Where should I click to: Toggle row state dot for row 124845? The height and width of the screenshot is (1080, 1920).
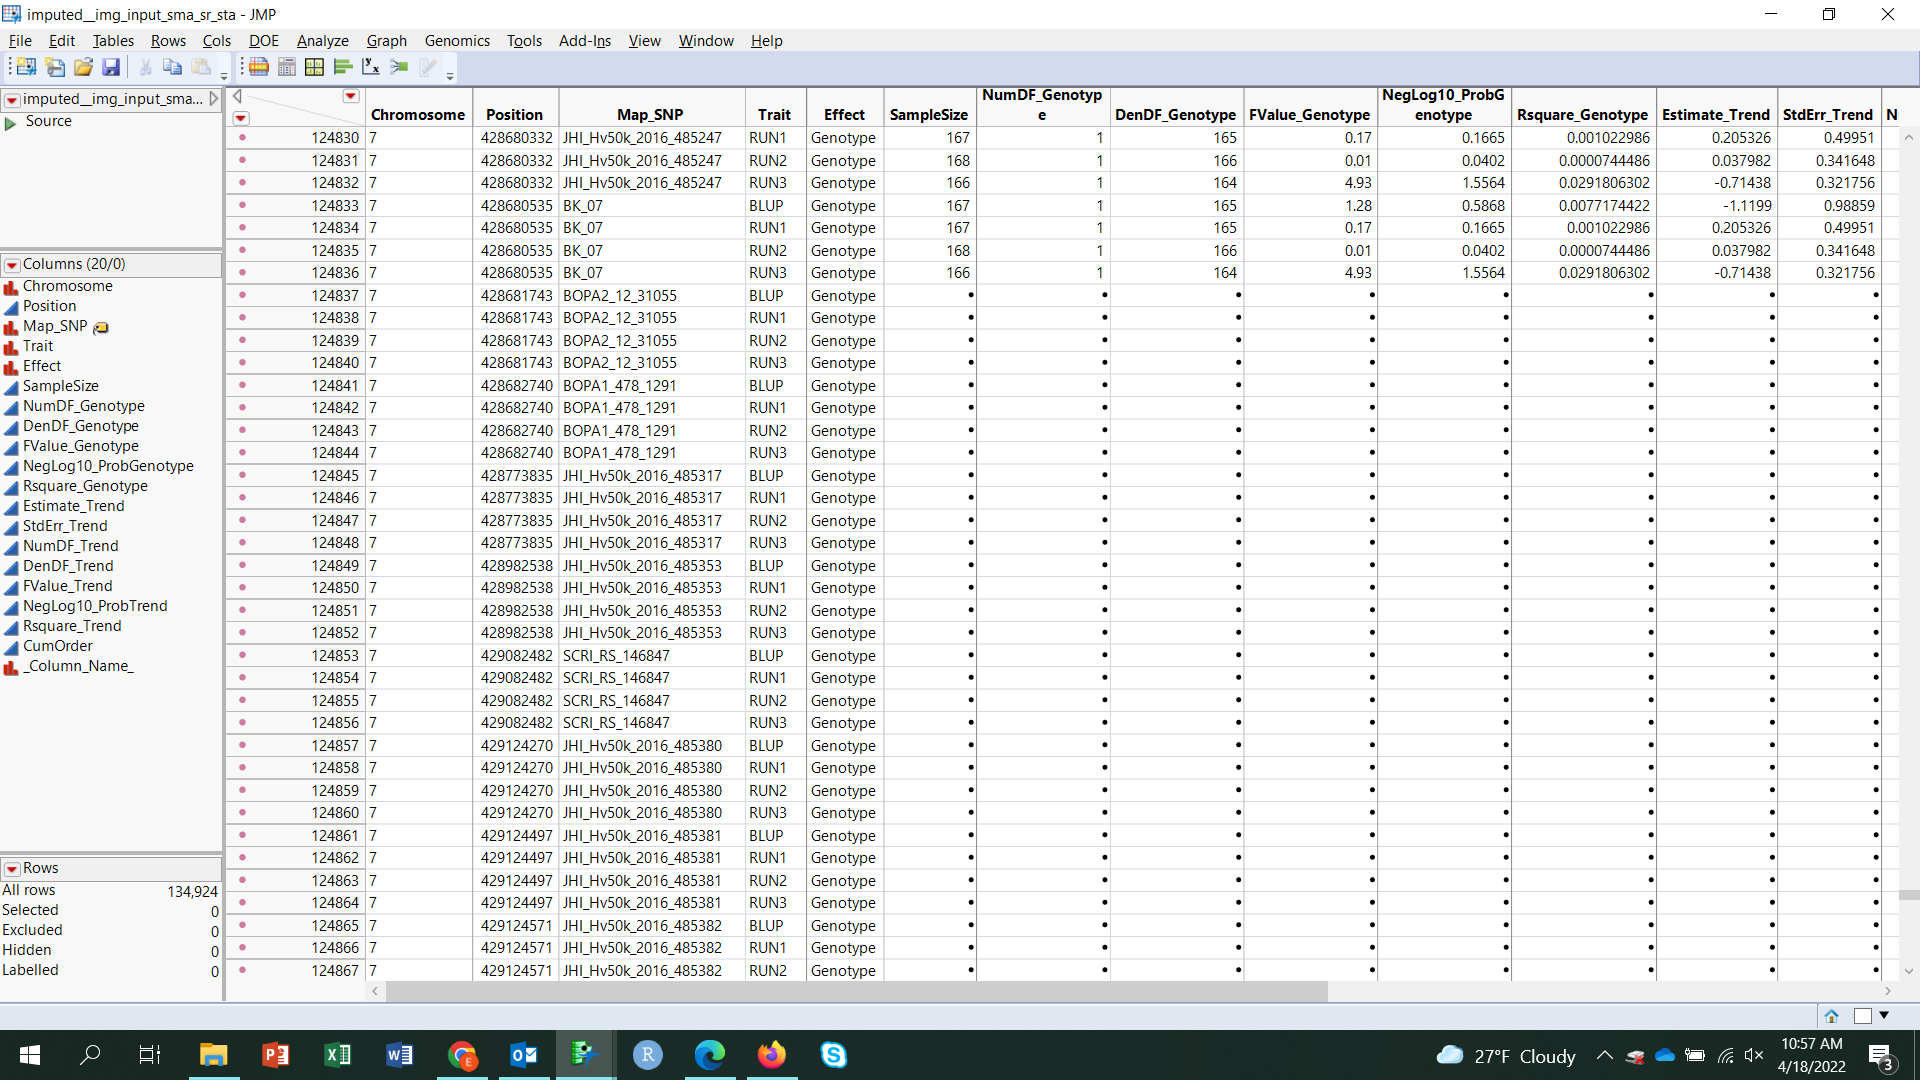click(242, 475)
